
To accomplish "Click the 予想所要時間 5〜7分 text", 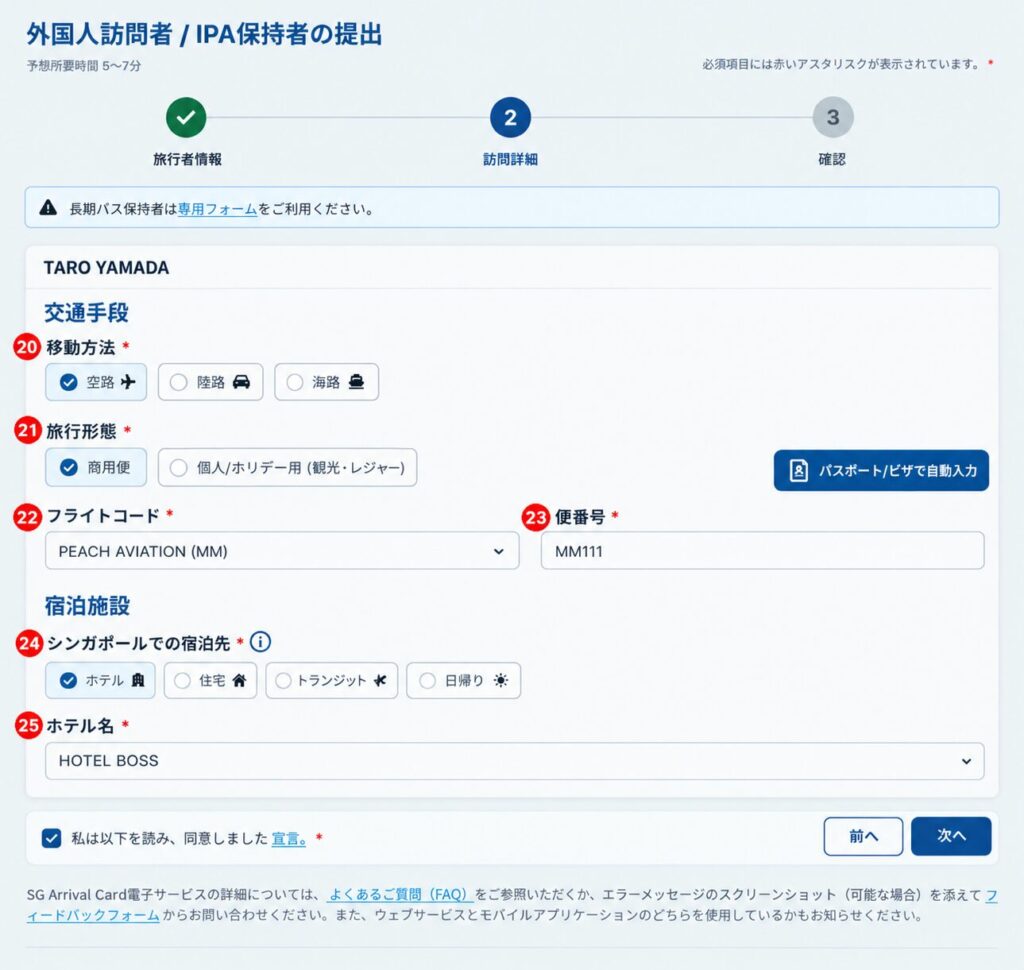I will coord(84,66).
